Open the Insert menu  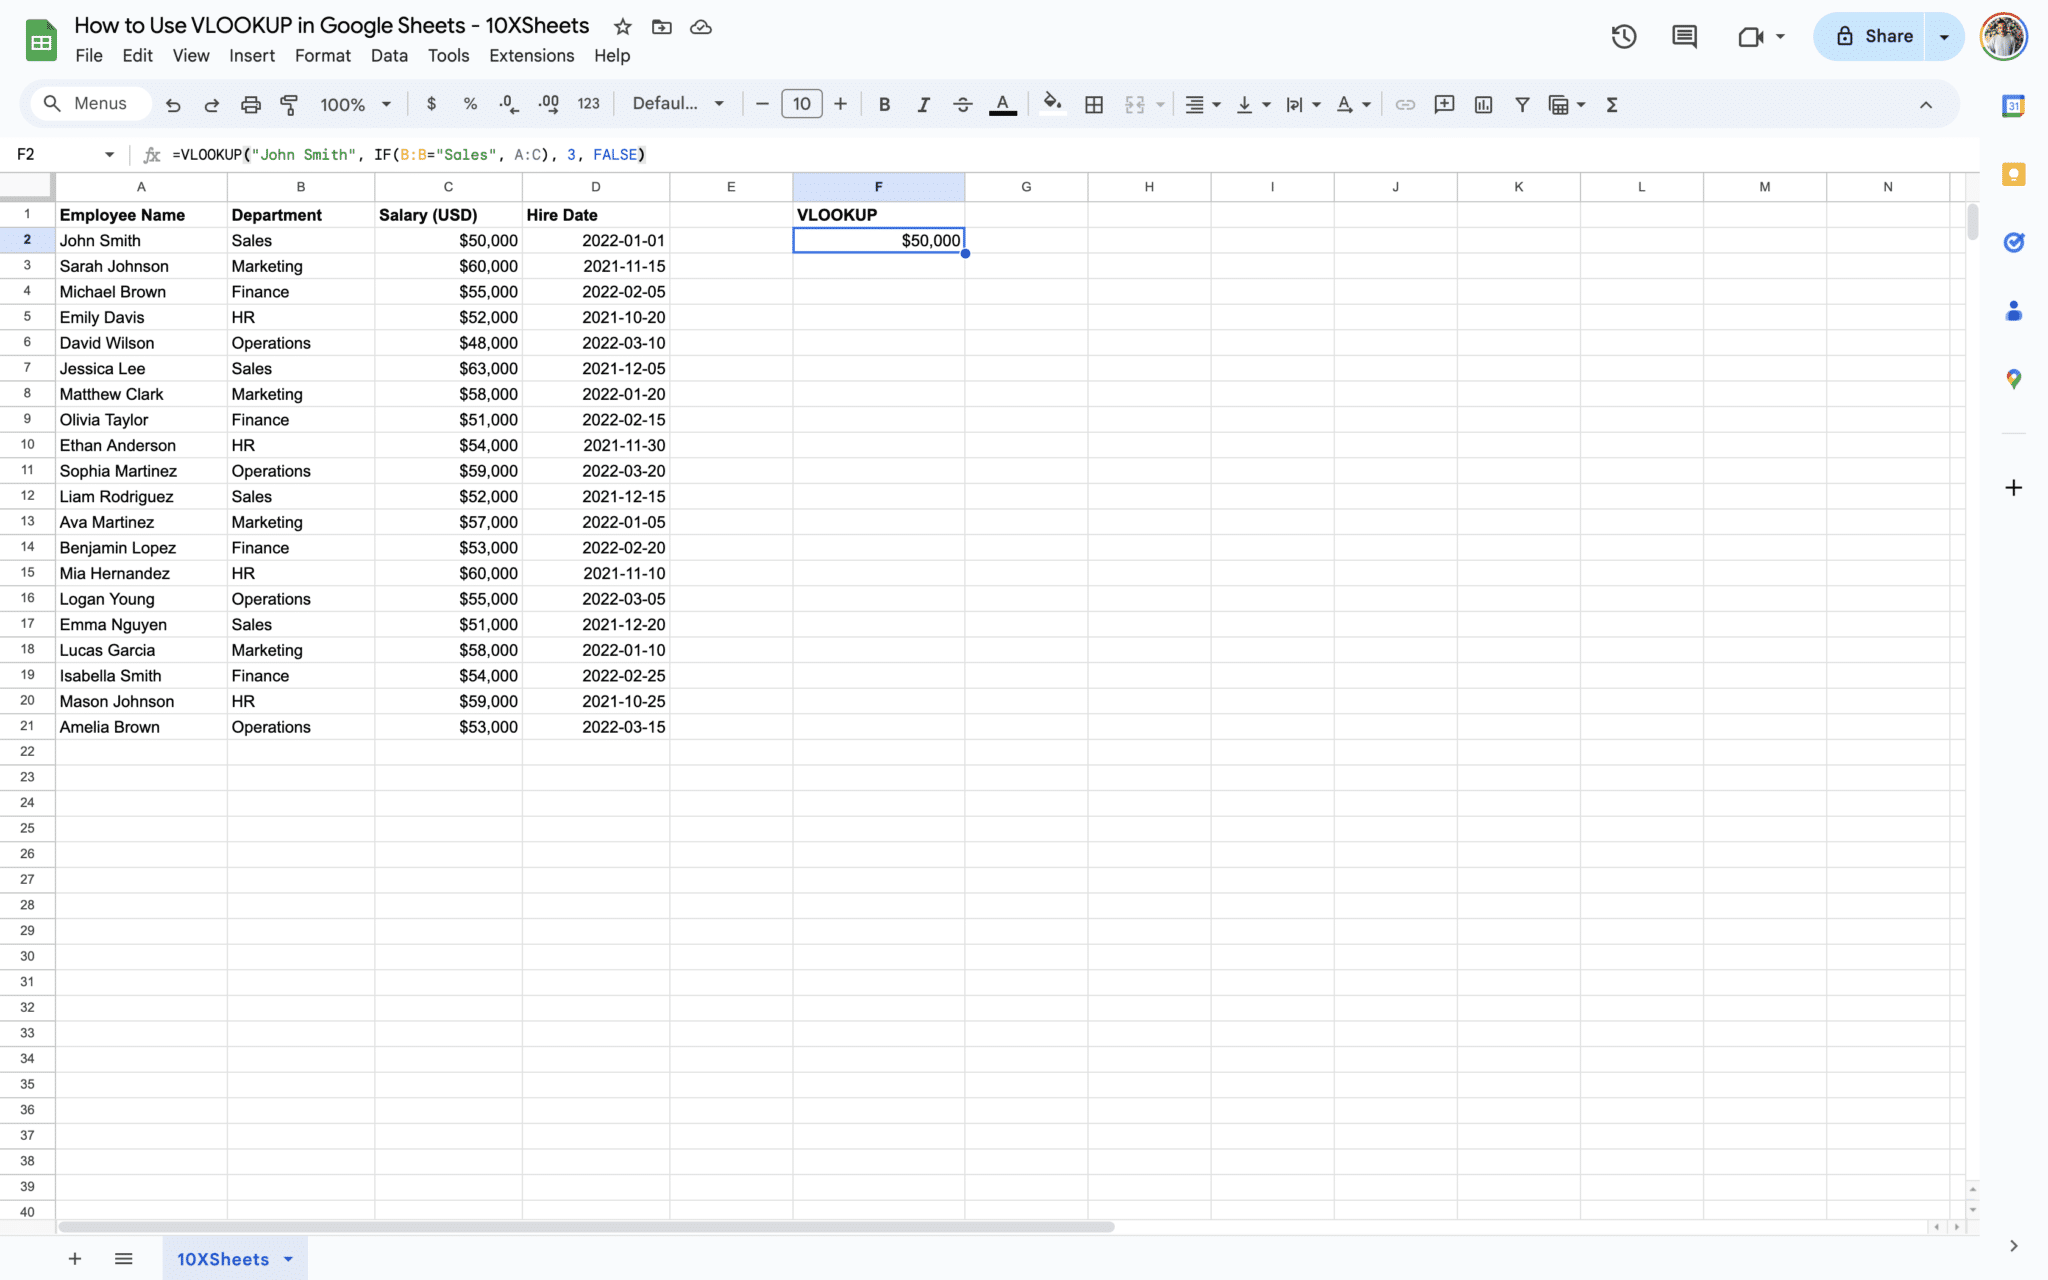point(252,56)
